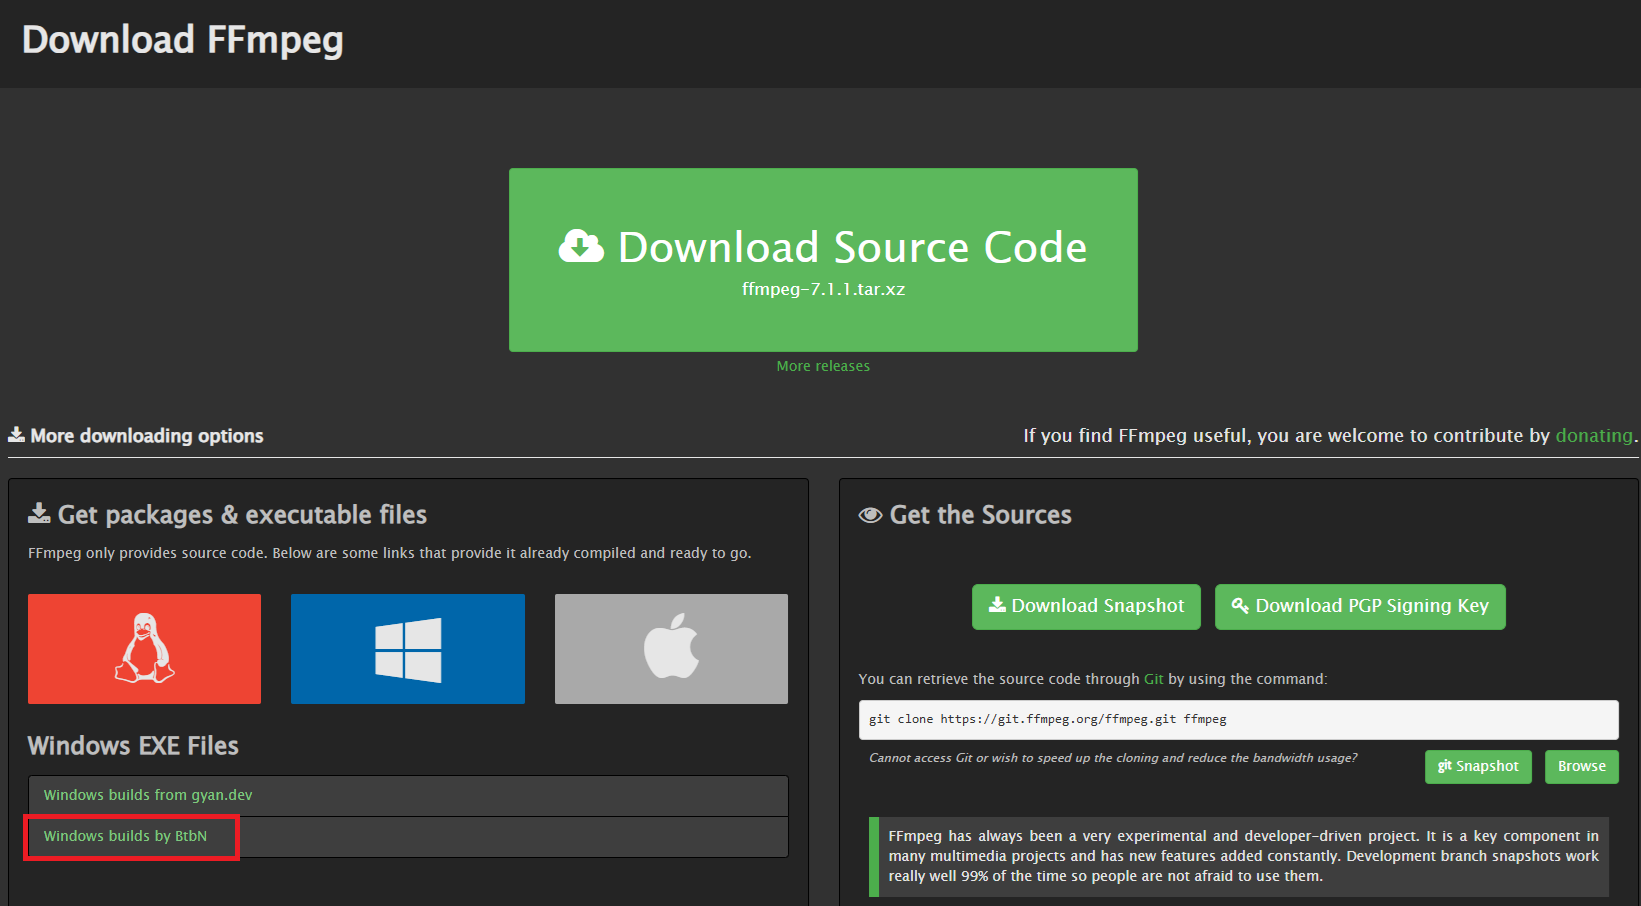Click the Download FFmpeg page title
Viewport: 1641px width, 906px height.
(x=182, y=40)
